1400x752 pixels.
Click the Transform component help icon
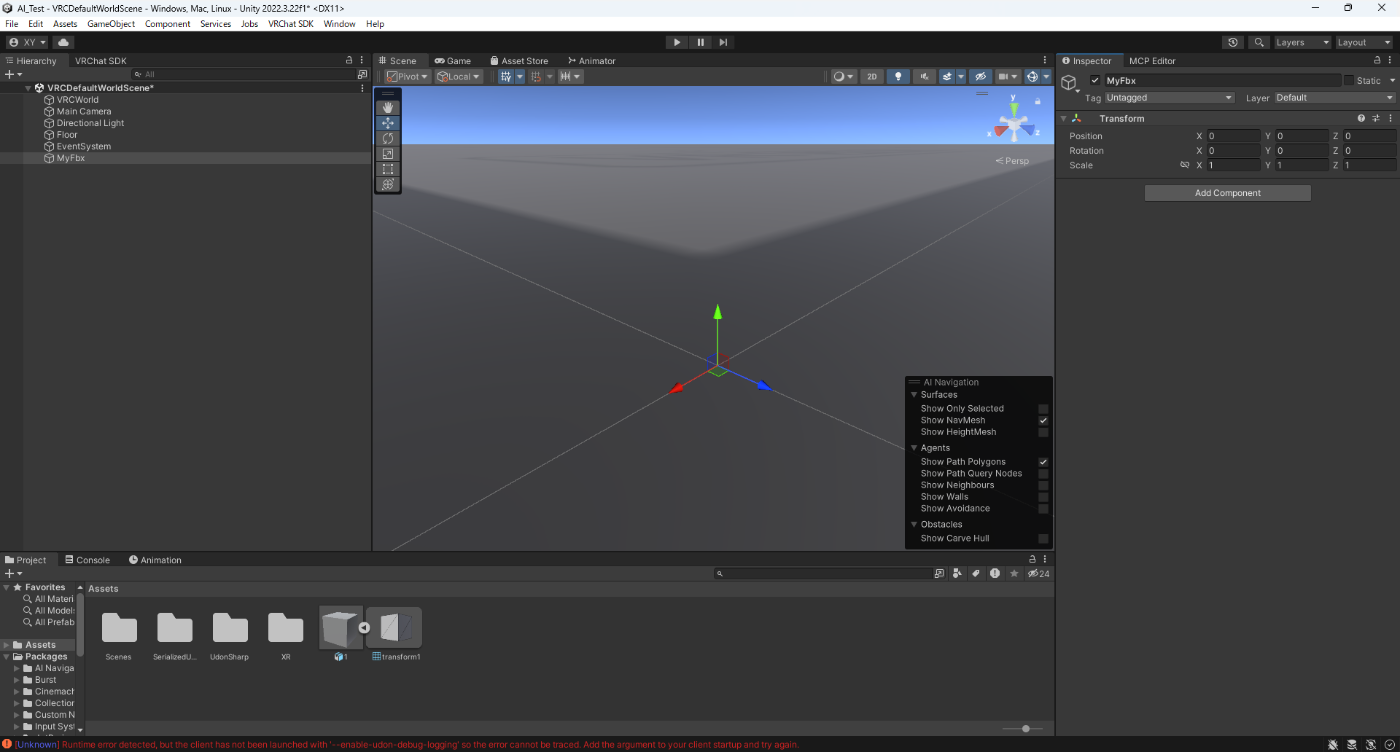point(1361,118)
